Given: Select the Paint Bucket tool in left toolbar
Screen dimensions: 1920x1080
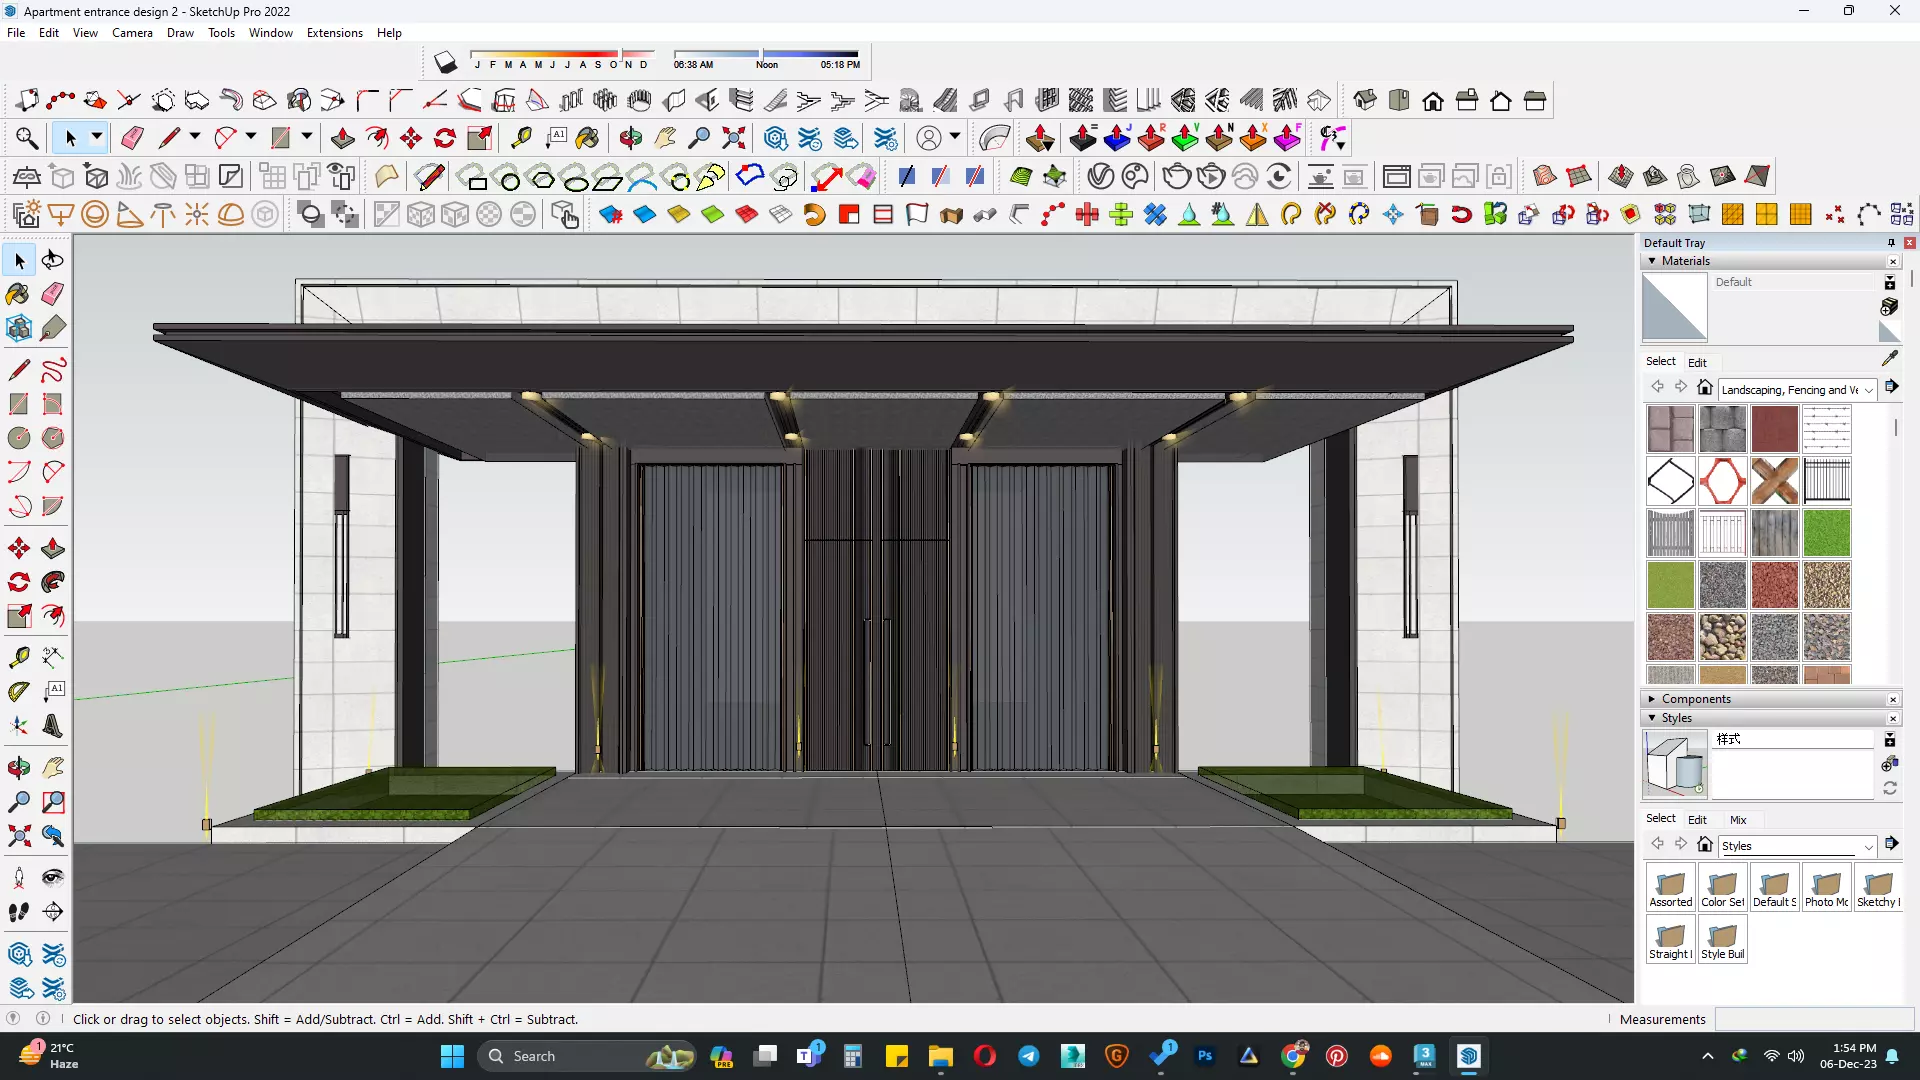Looking at the screenshot, I should click(x=18, y=294).
